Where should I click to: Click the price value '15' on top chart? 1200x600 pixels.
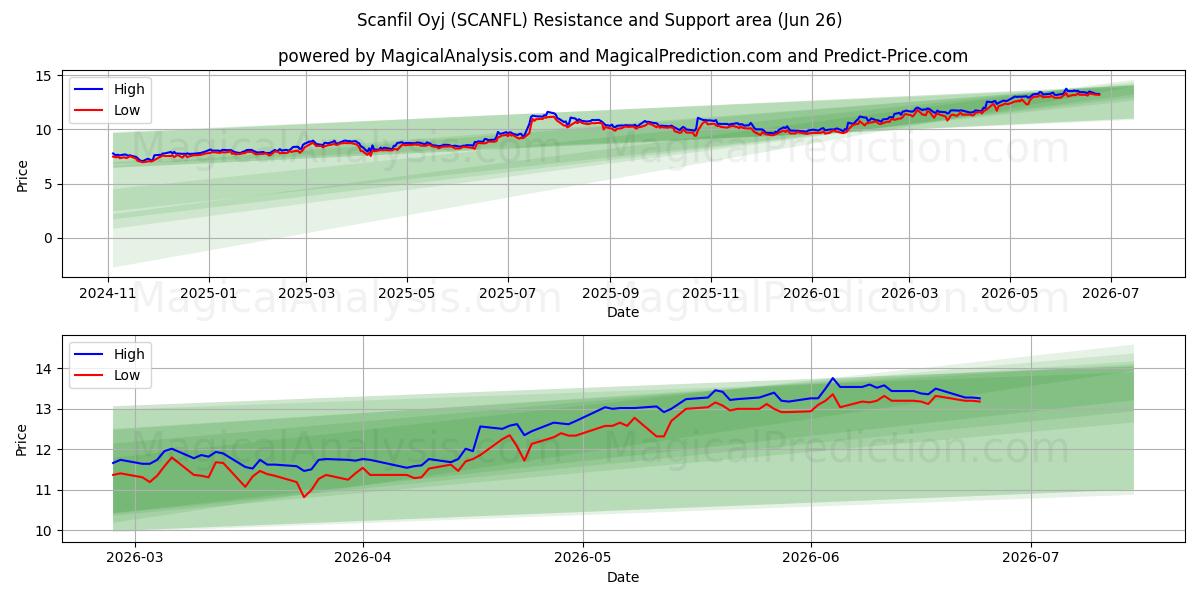click(46, 76)
